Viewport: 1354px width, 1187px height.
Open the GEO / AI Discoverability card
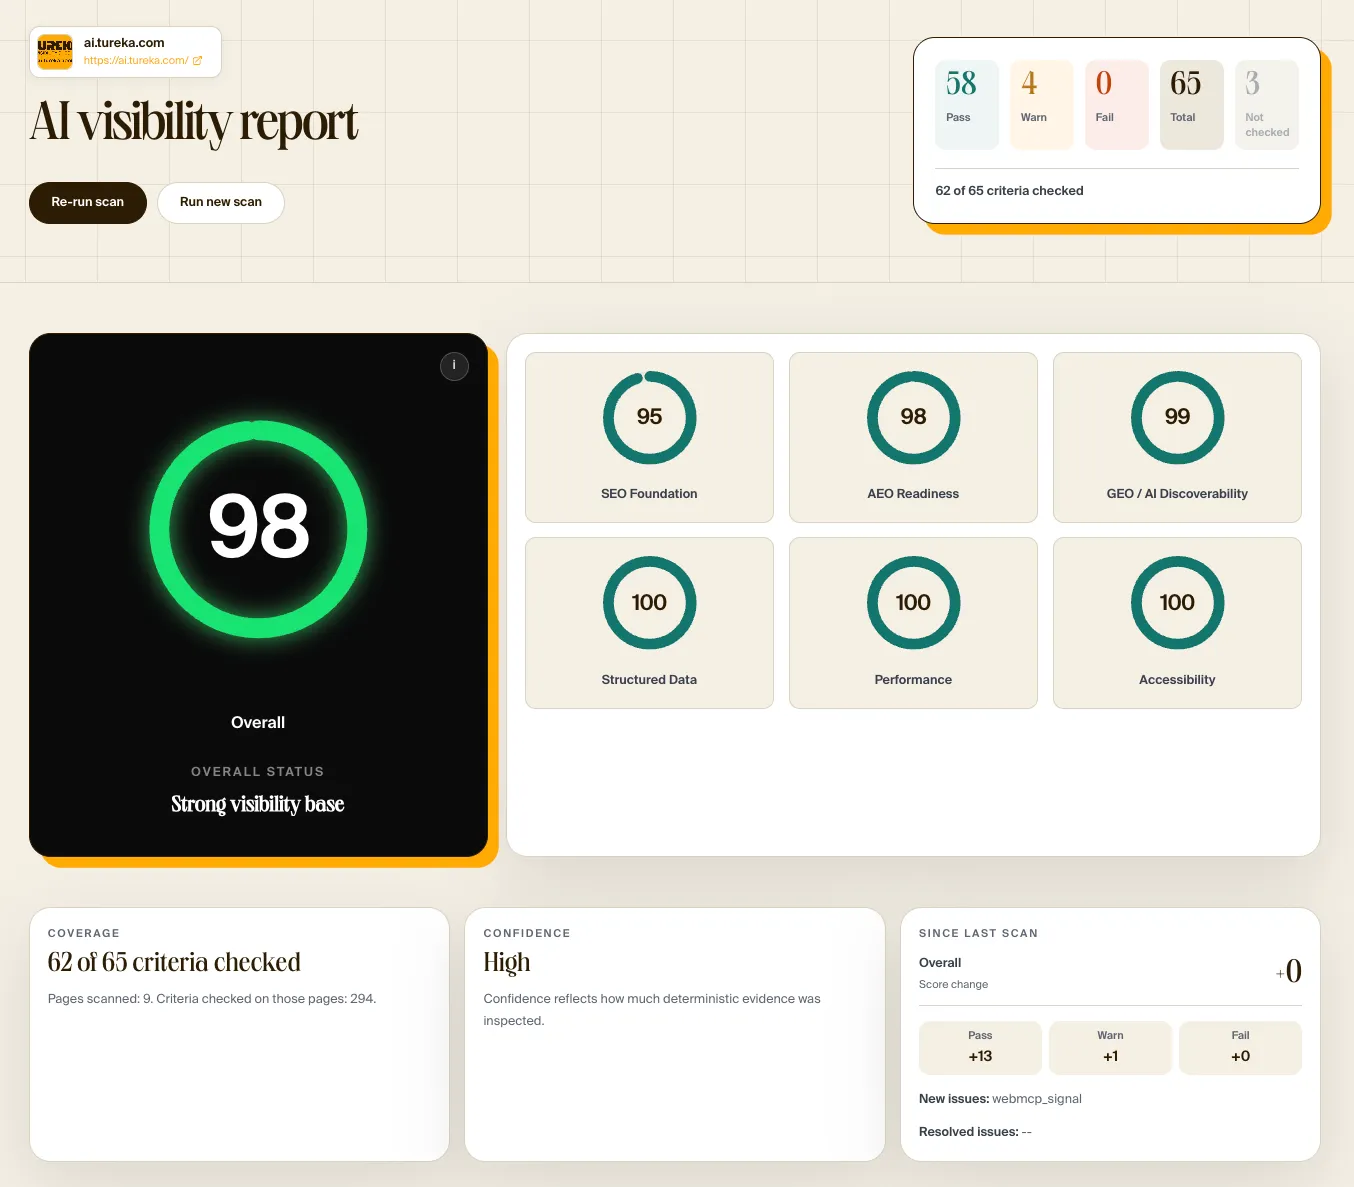[1177, 437]
